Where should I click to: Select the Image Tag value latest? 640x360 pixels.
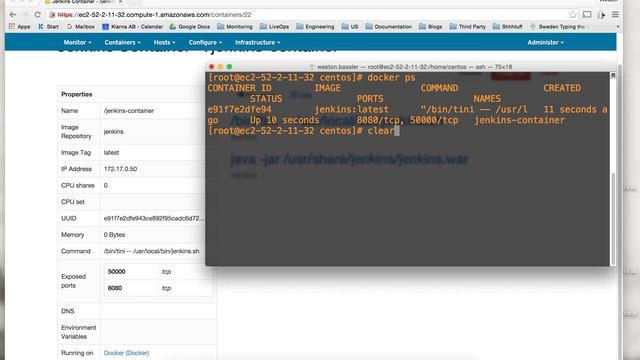pyautogui.click(x=111, y=153)
